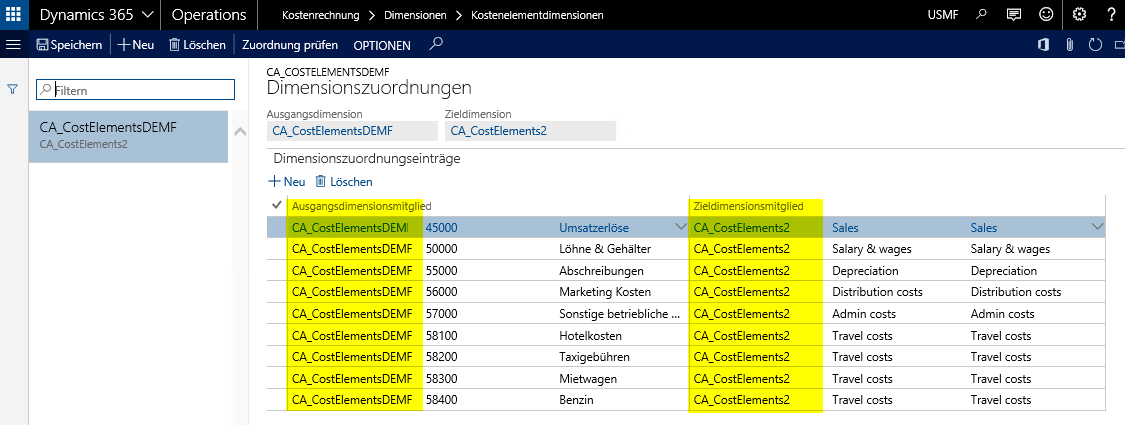Select the row checkbox for 50000 Löhne & Gehälter
This screenshot has height=425, width=1125.
tap(277, 249)
